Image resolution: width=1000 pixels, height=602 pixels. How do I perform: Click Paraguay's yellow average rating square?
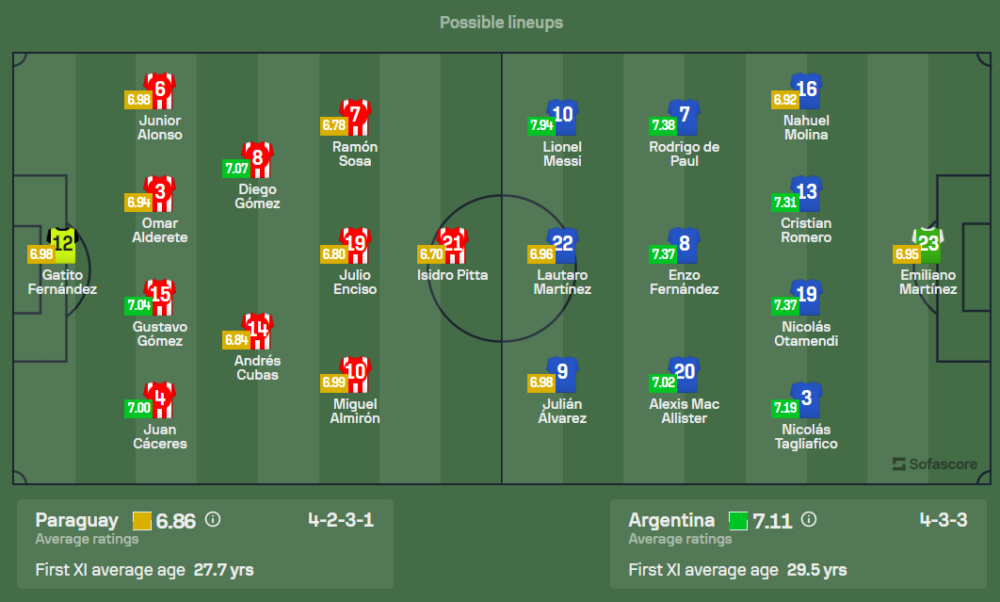click(142, 521)
